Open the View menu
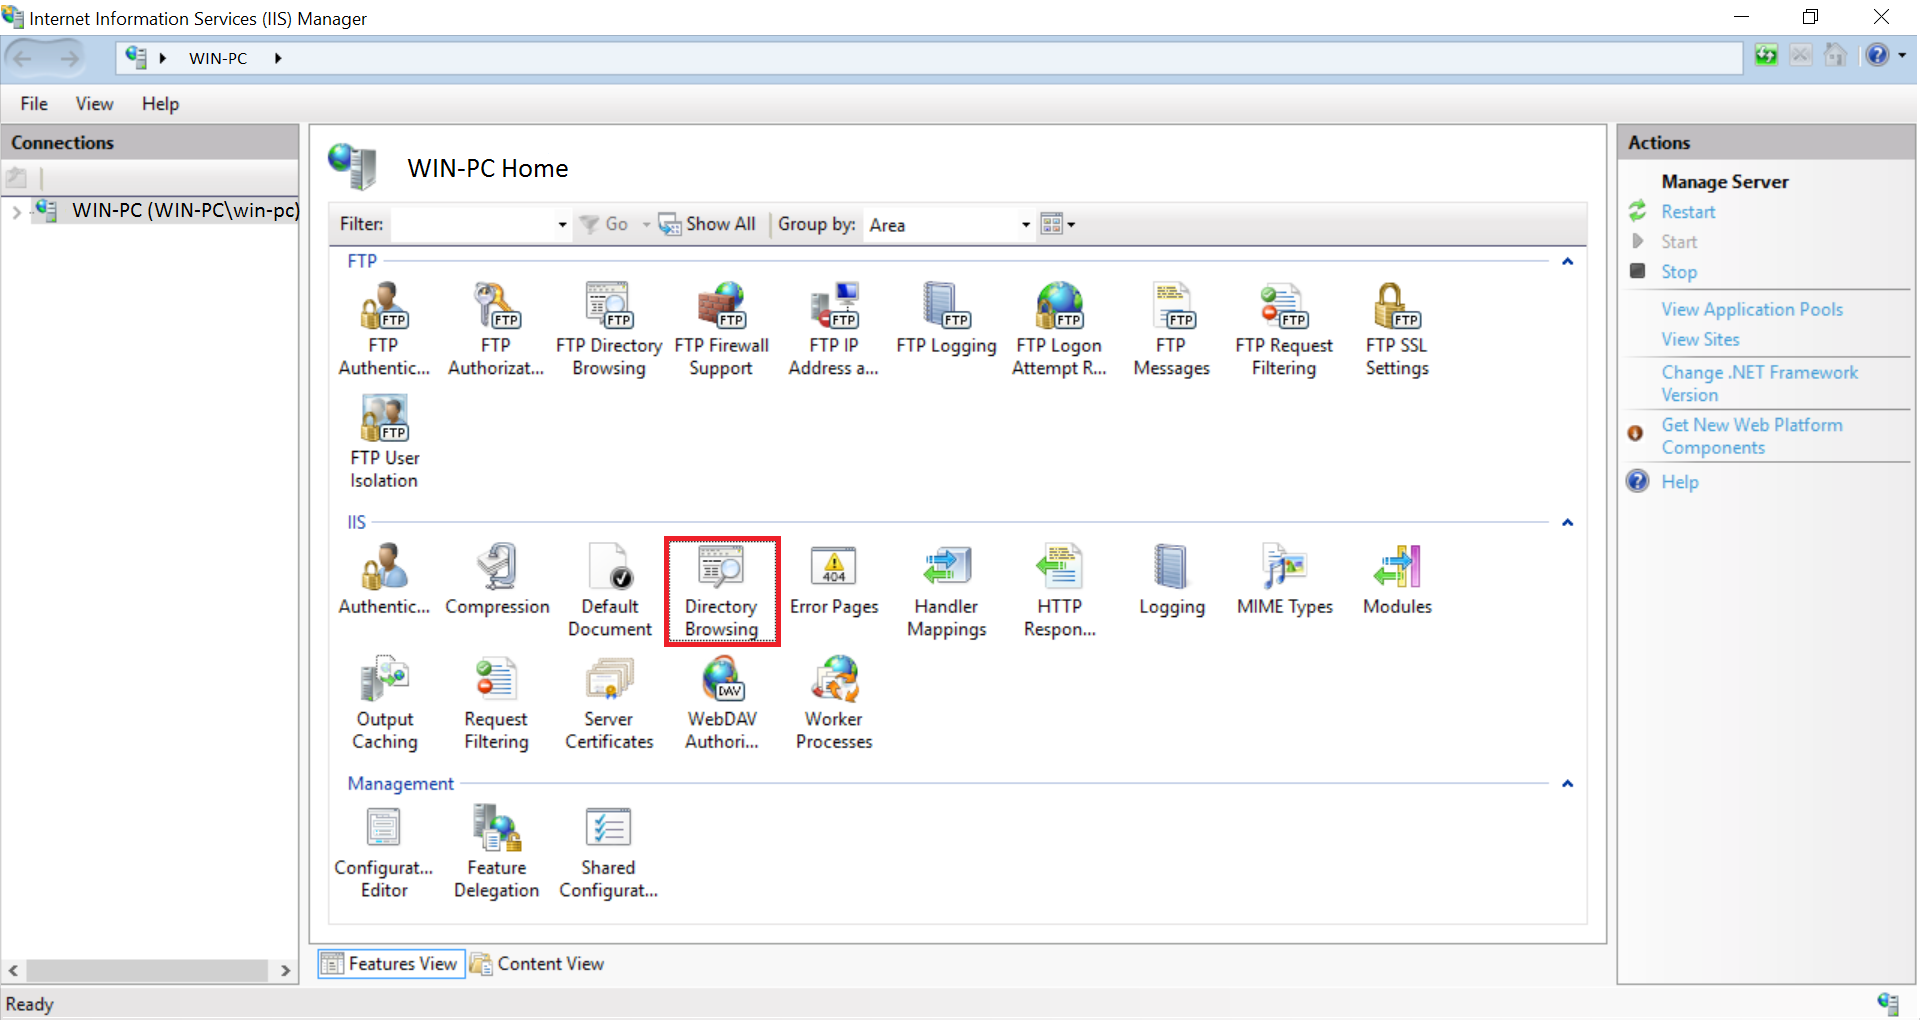The image size is (1920, 1020). (x=94, y=104)
